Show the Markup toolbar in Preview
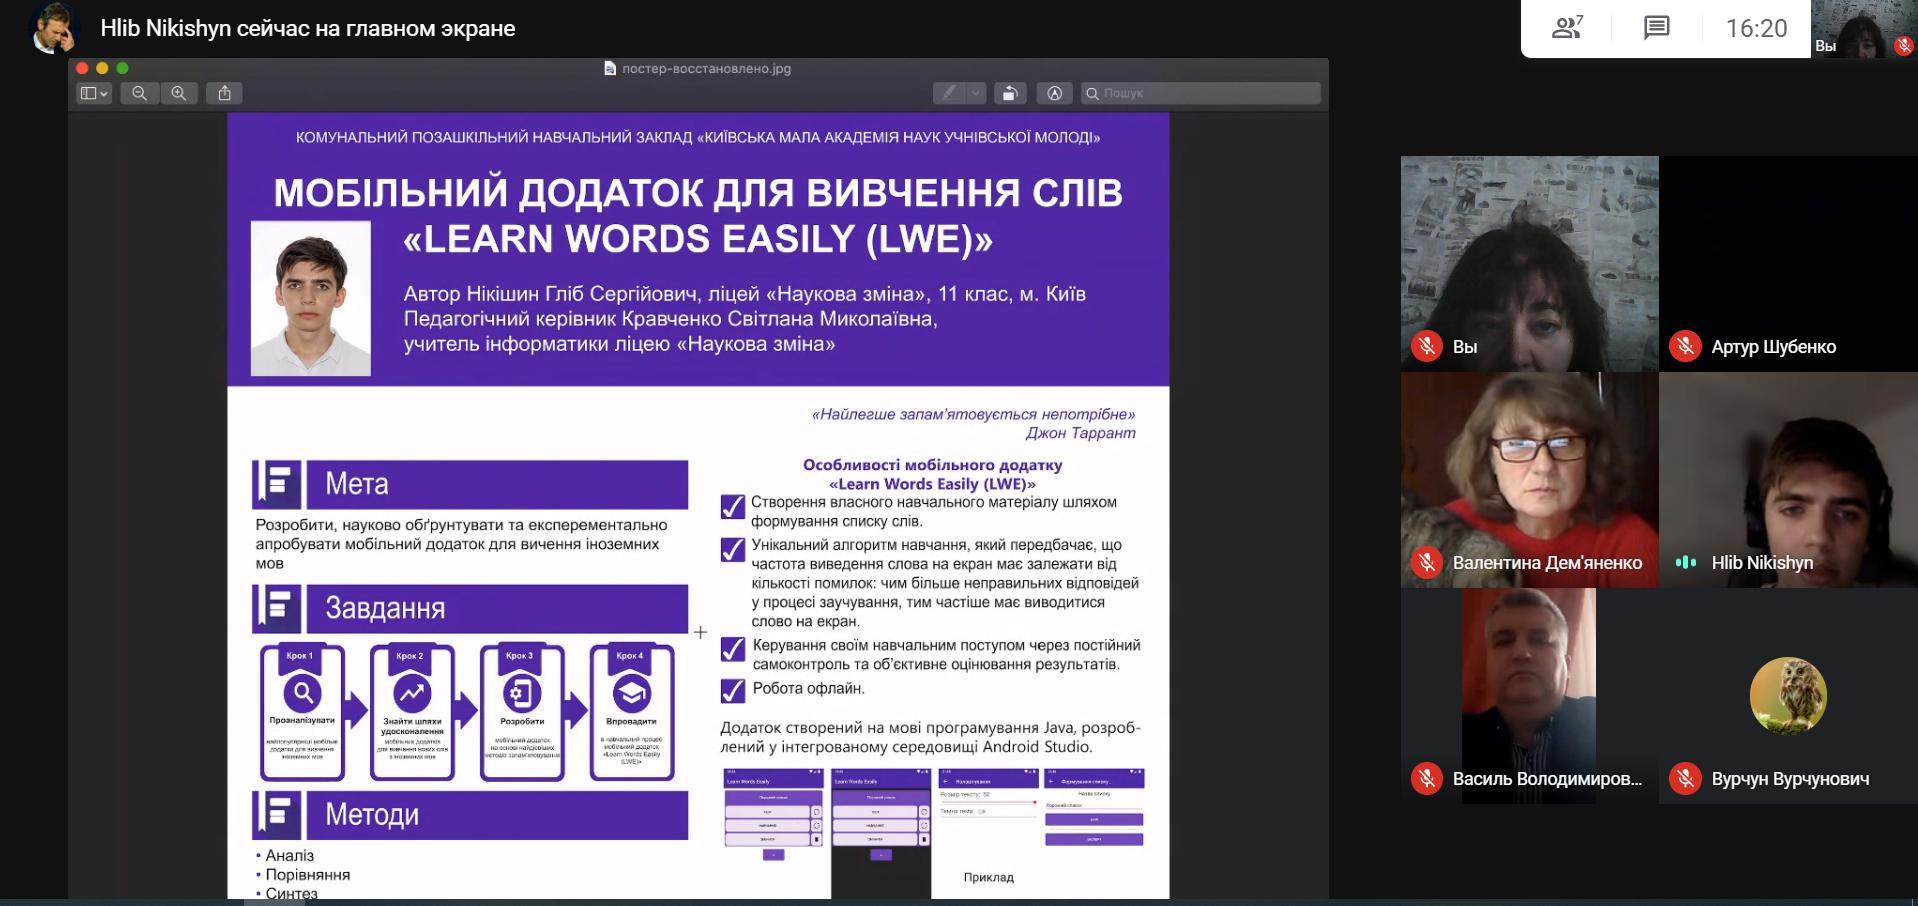The image size is (1918, 906). (1054, 93)
